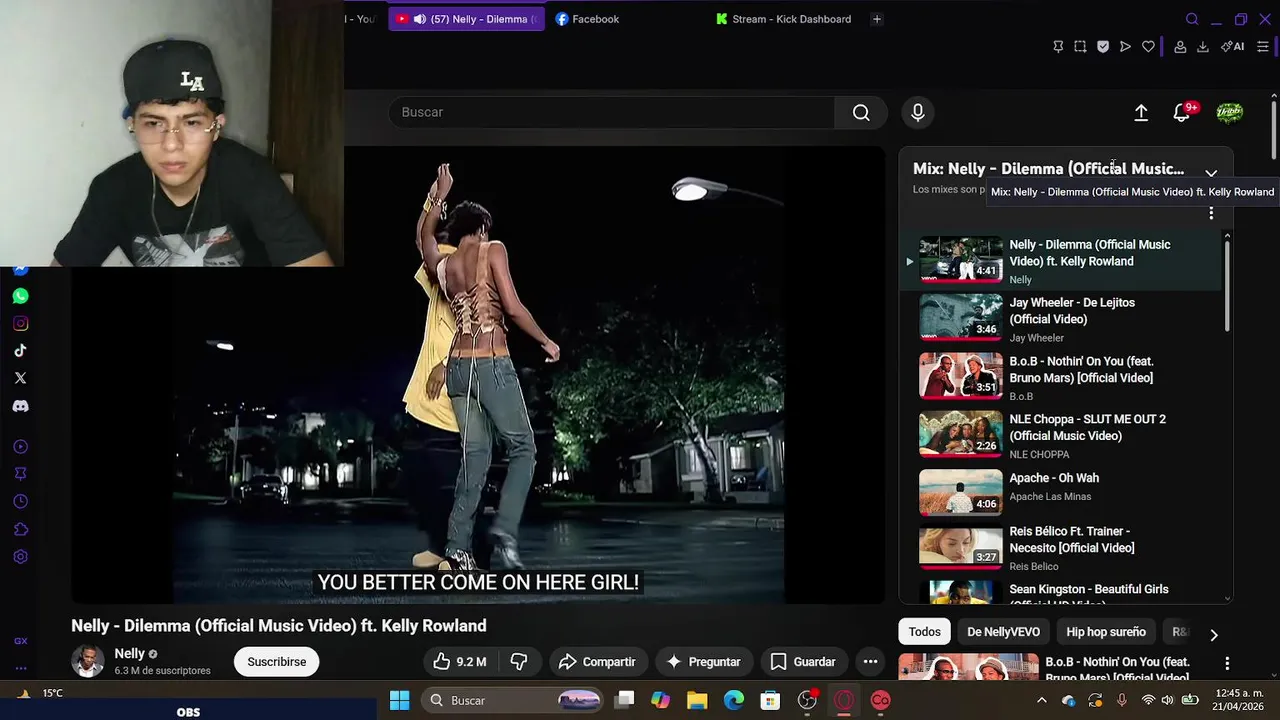Open TikTok in the Opera sidebar
Screen dimensions: 1280x720
(20, 351)
